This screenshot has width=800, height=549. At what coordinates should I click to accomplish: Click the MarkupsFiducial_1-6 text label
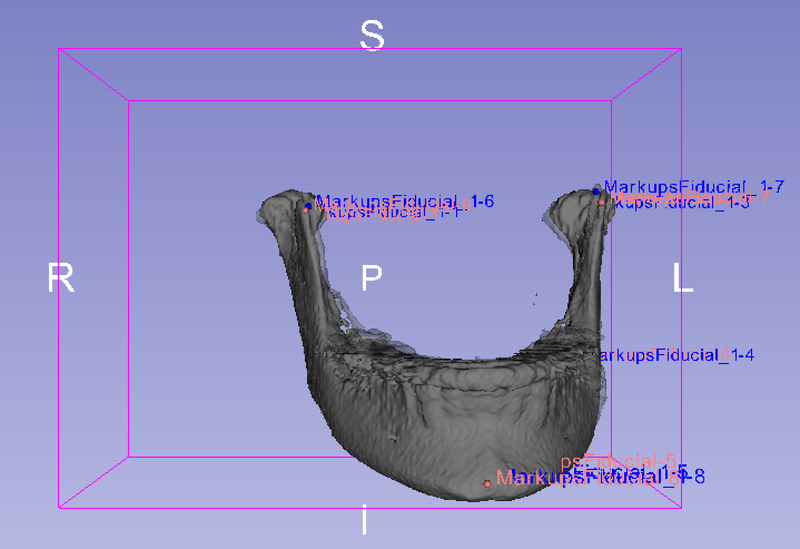click(404, 201)
